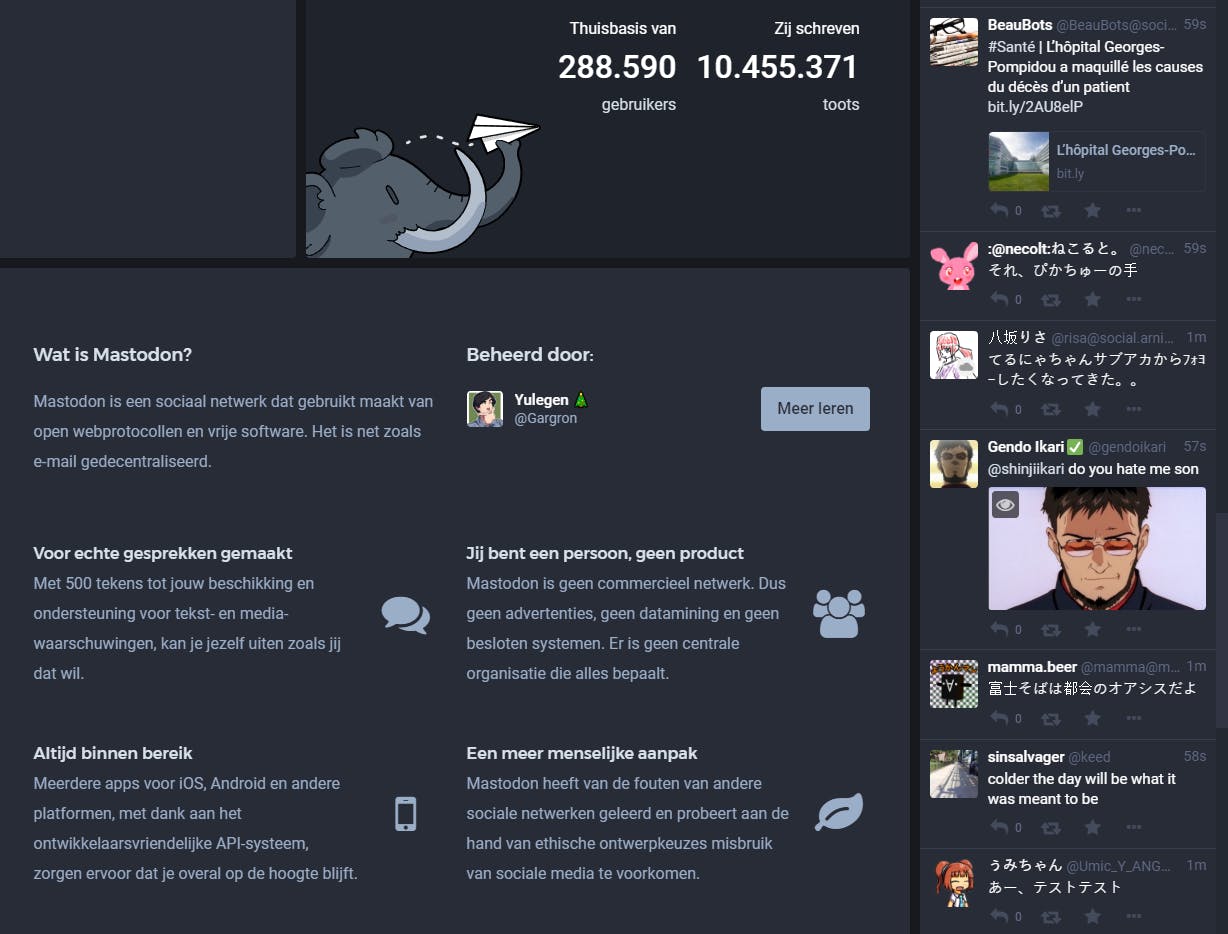
Task: Open Yulegen's avatar picture
Action: coord(485,409)
